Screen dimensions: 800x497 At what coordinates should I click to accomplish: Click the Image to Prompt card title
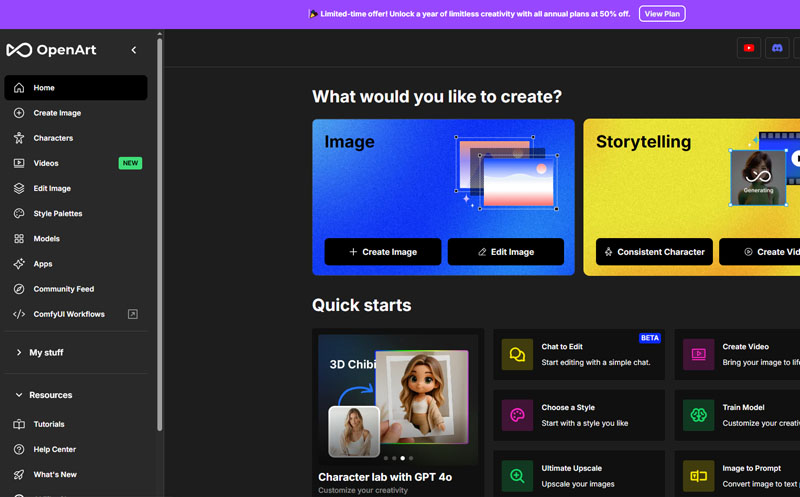tap(752, 468)
